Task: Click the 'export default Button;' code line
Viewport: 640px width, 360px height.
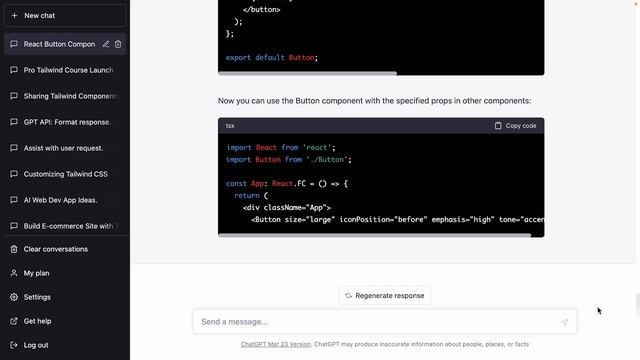Action: click(272, 58)
